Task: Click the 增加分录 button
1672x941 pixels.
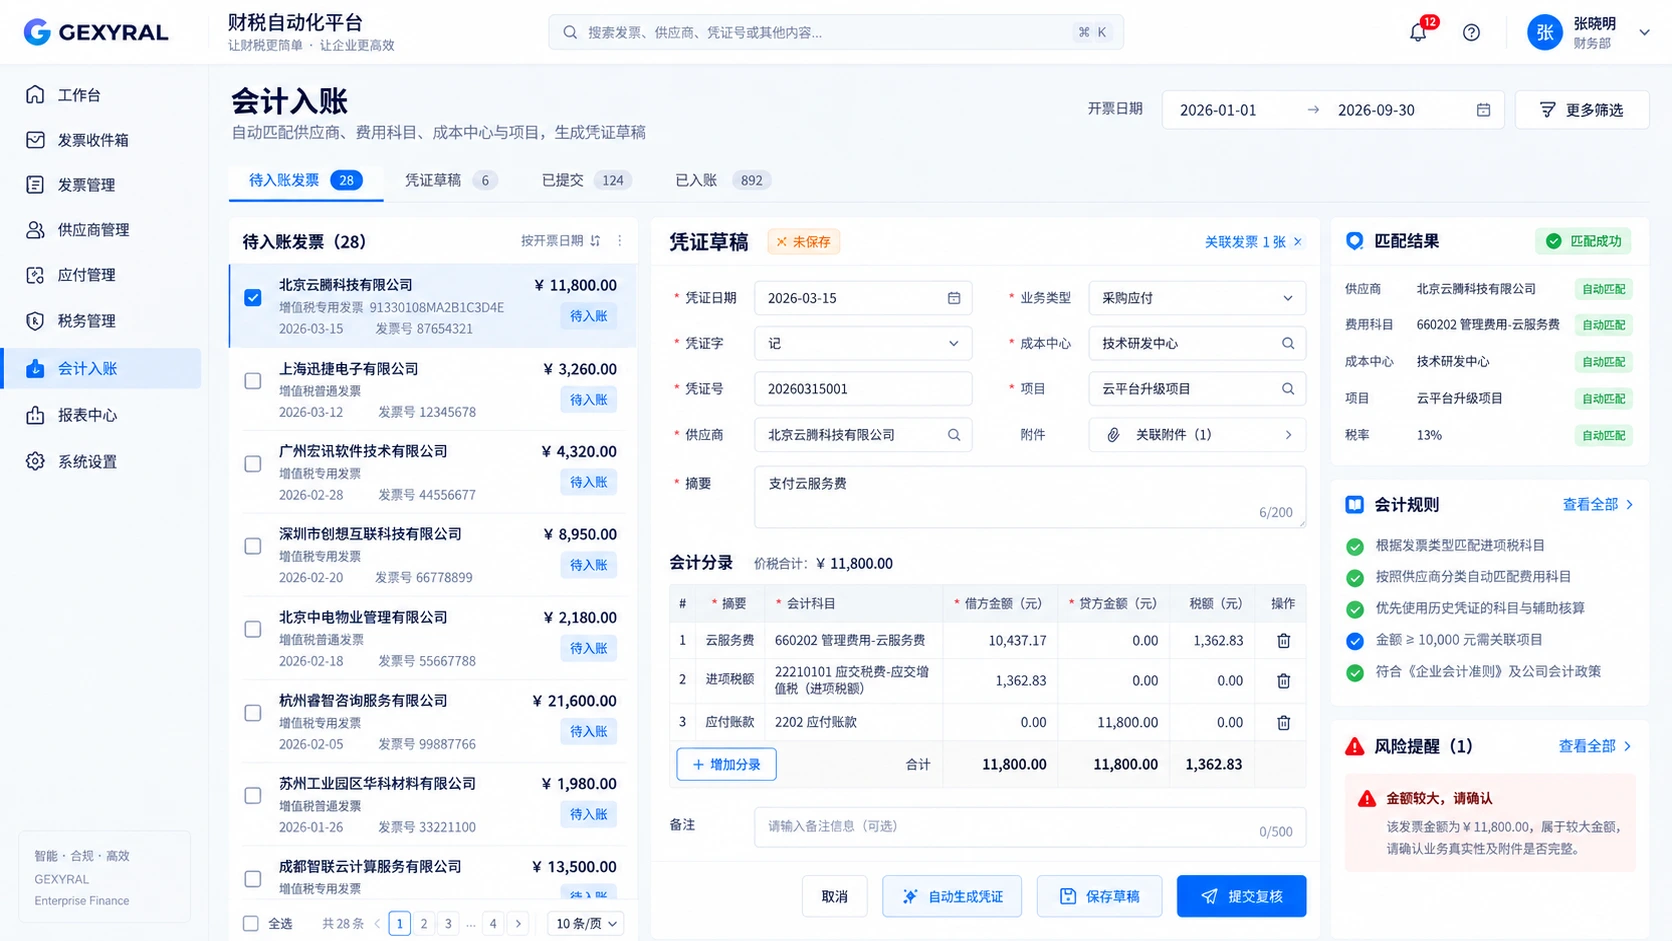Action: (x=726, y=764)
